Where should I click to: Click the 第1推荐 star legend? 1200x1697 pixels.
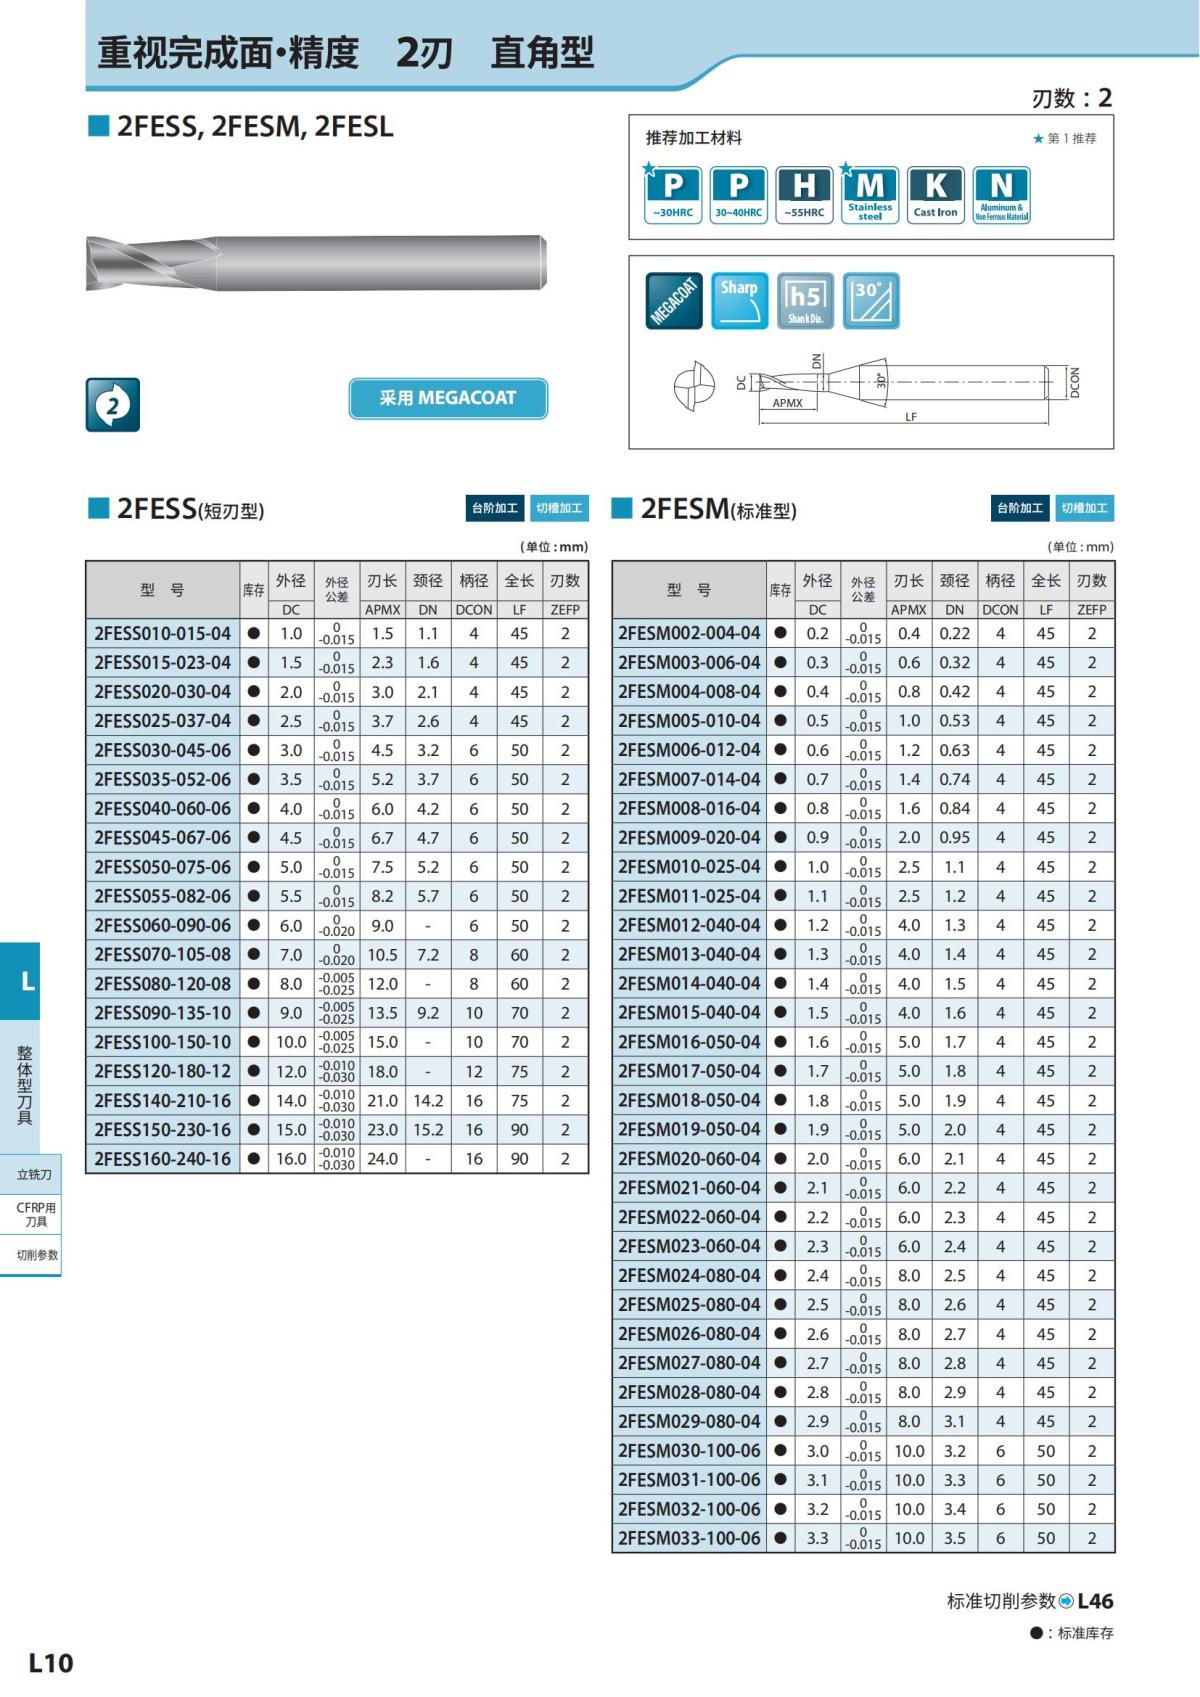pyautogui.click(x=1065, y=139)
